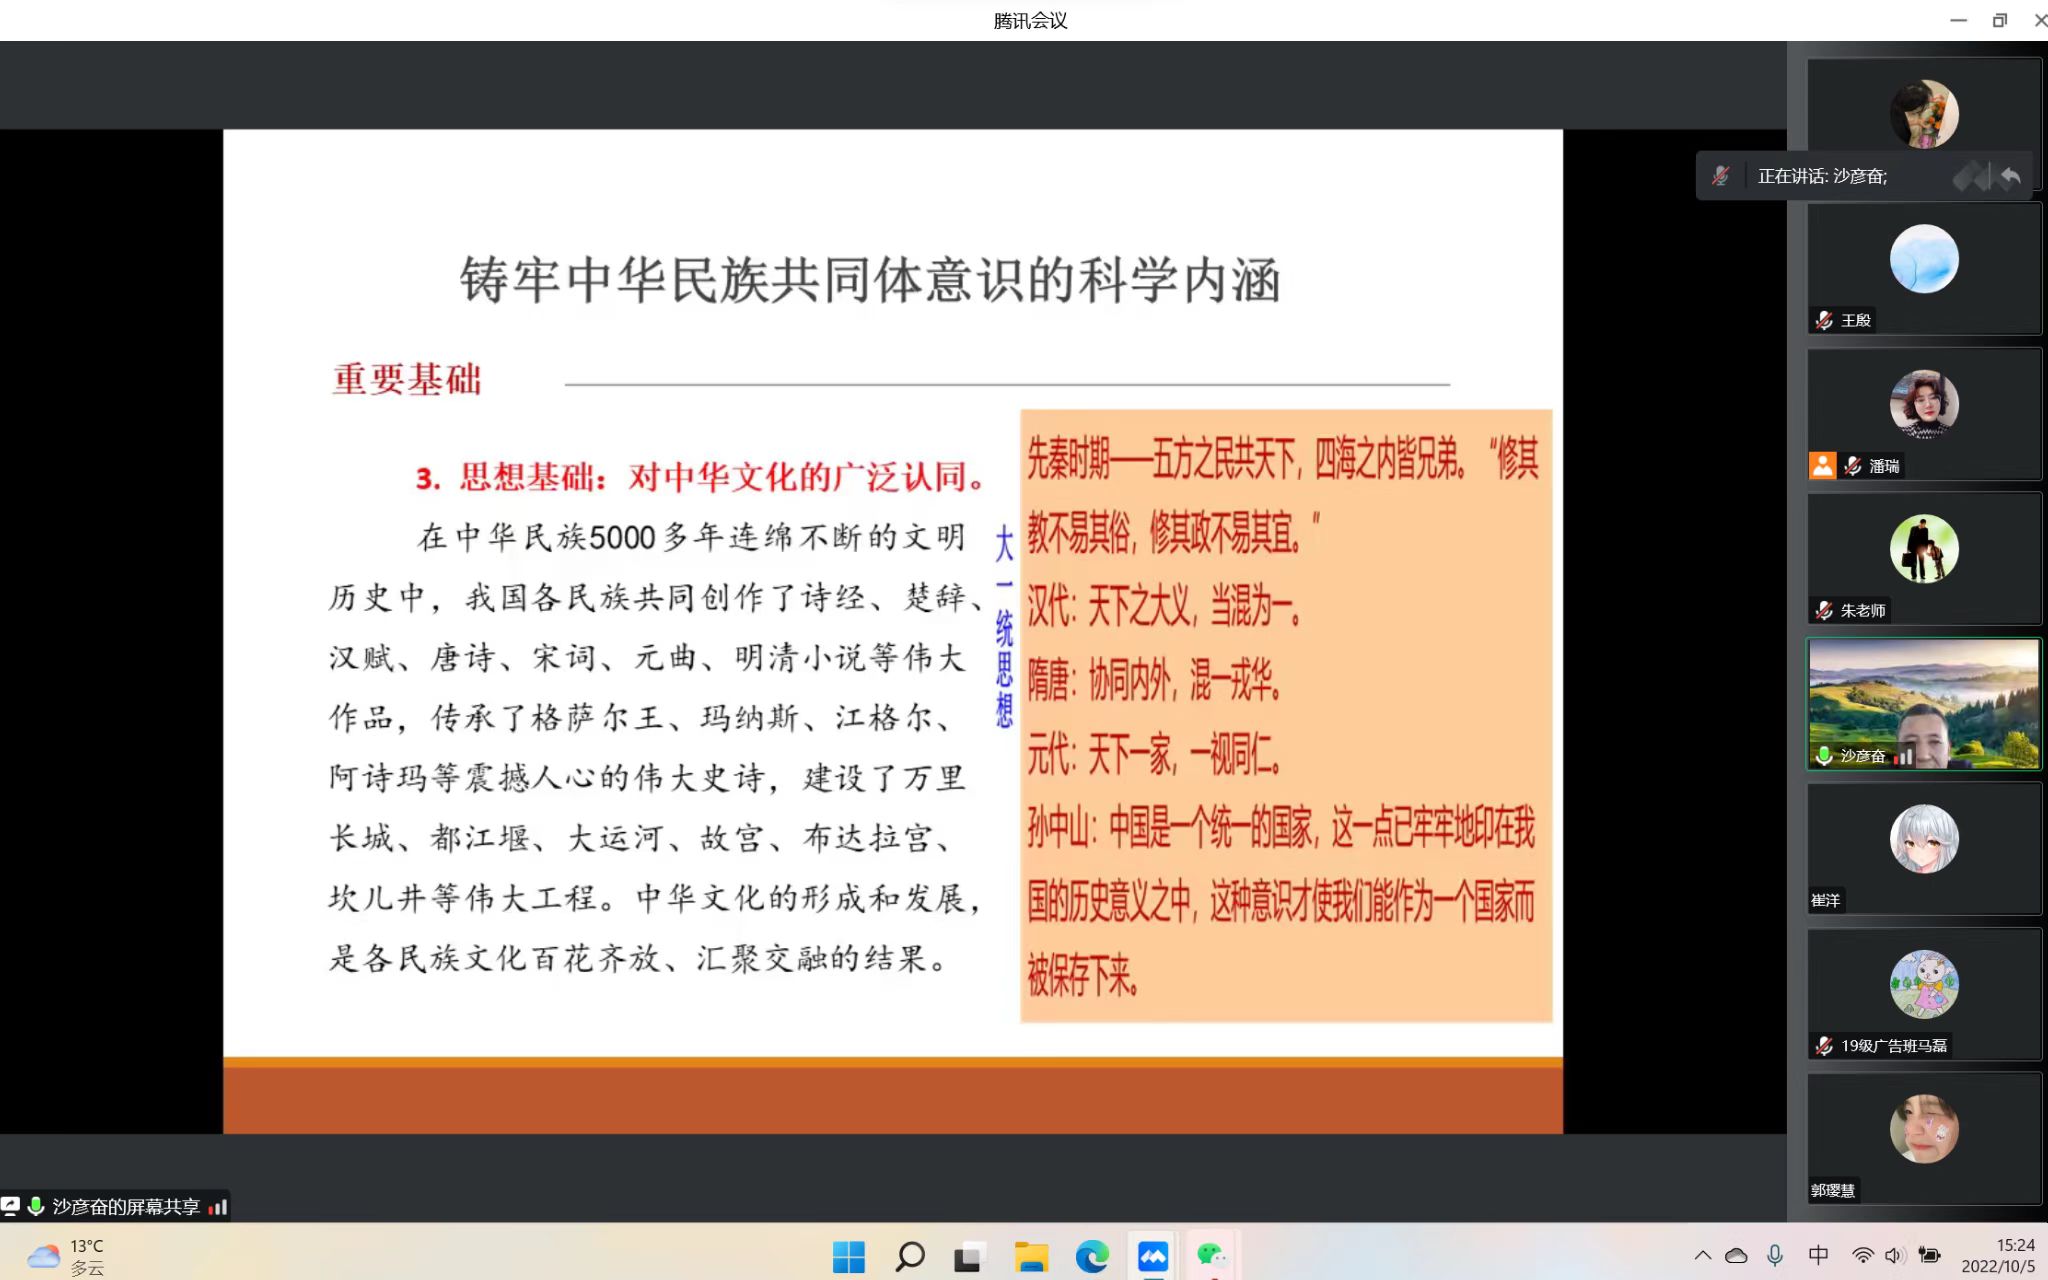Click the muted microphone icon in speaking bar
Screen dimensions: 2048x1280
(1720, 176)
